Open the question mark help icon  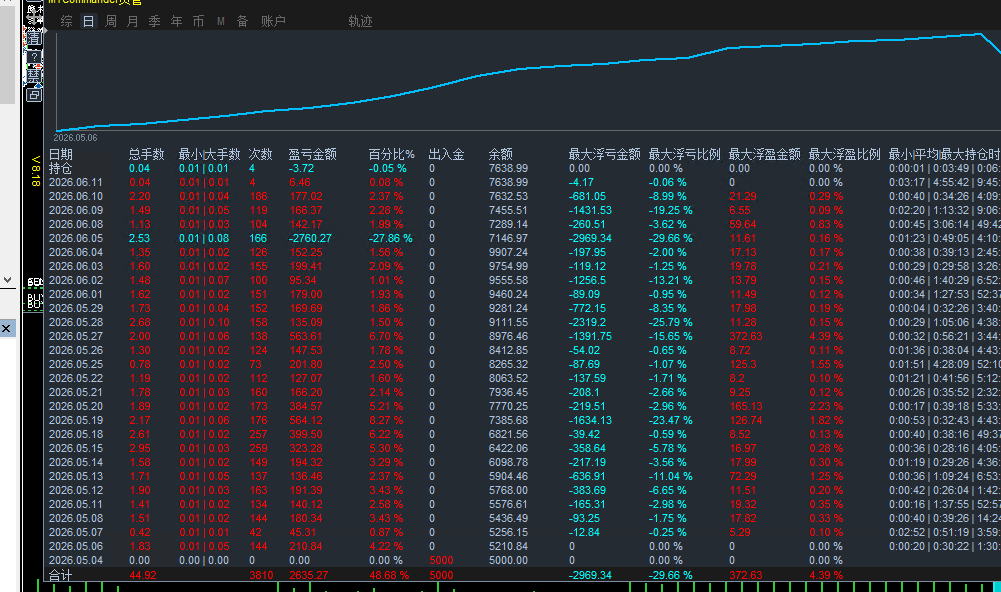click(x=34, y=56)
